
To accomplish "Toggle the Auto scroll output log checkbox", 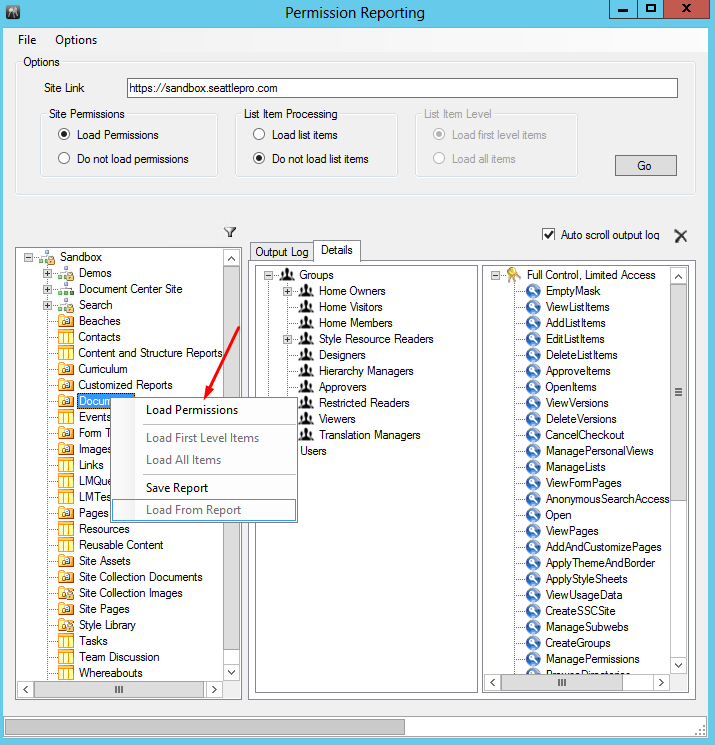I will [x=548, y=234].
